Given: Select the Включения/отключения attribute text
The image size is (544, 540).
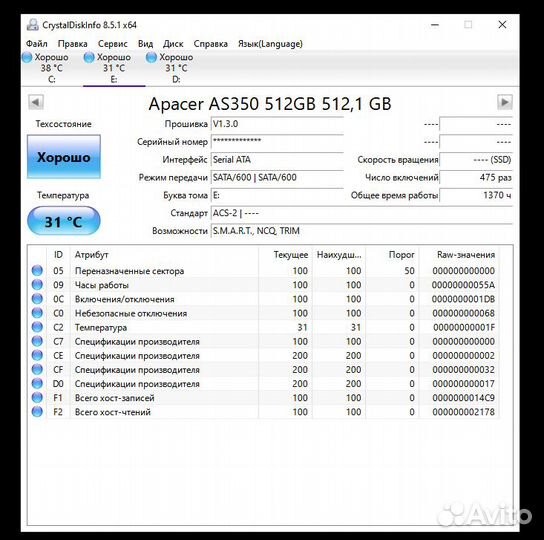Looking at the screenshot, I should (x=125, y=299).
